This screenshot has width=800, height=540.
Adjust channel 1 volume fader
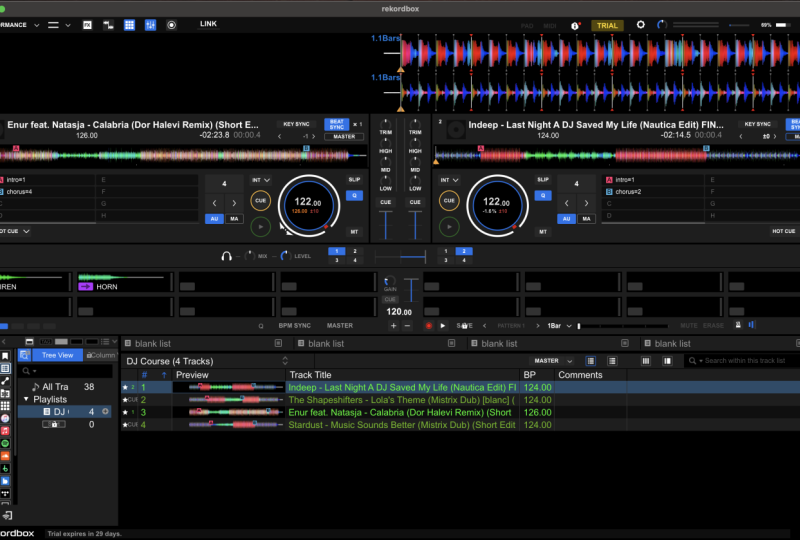[x=386, y=225]
